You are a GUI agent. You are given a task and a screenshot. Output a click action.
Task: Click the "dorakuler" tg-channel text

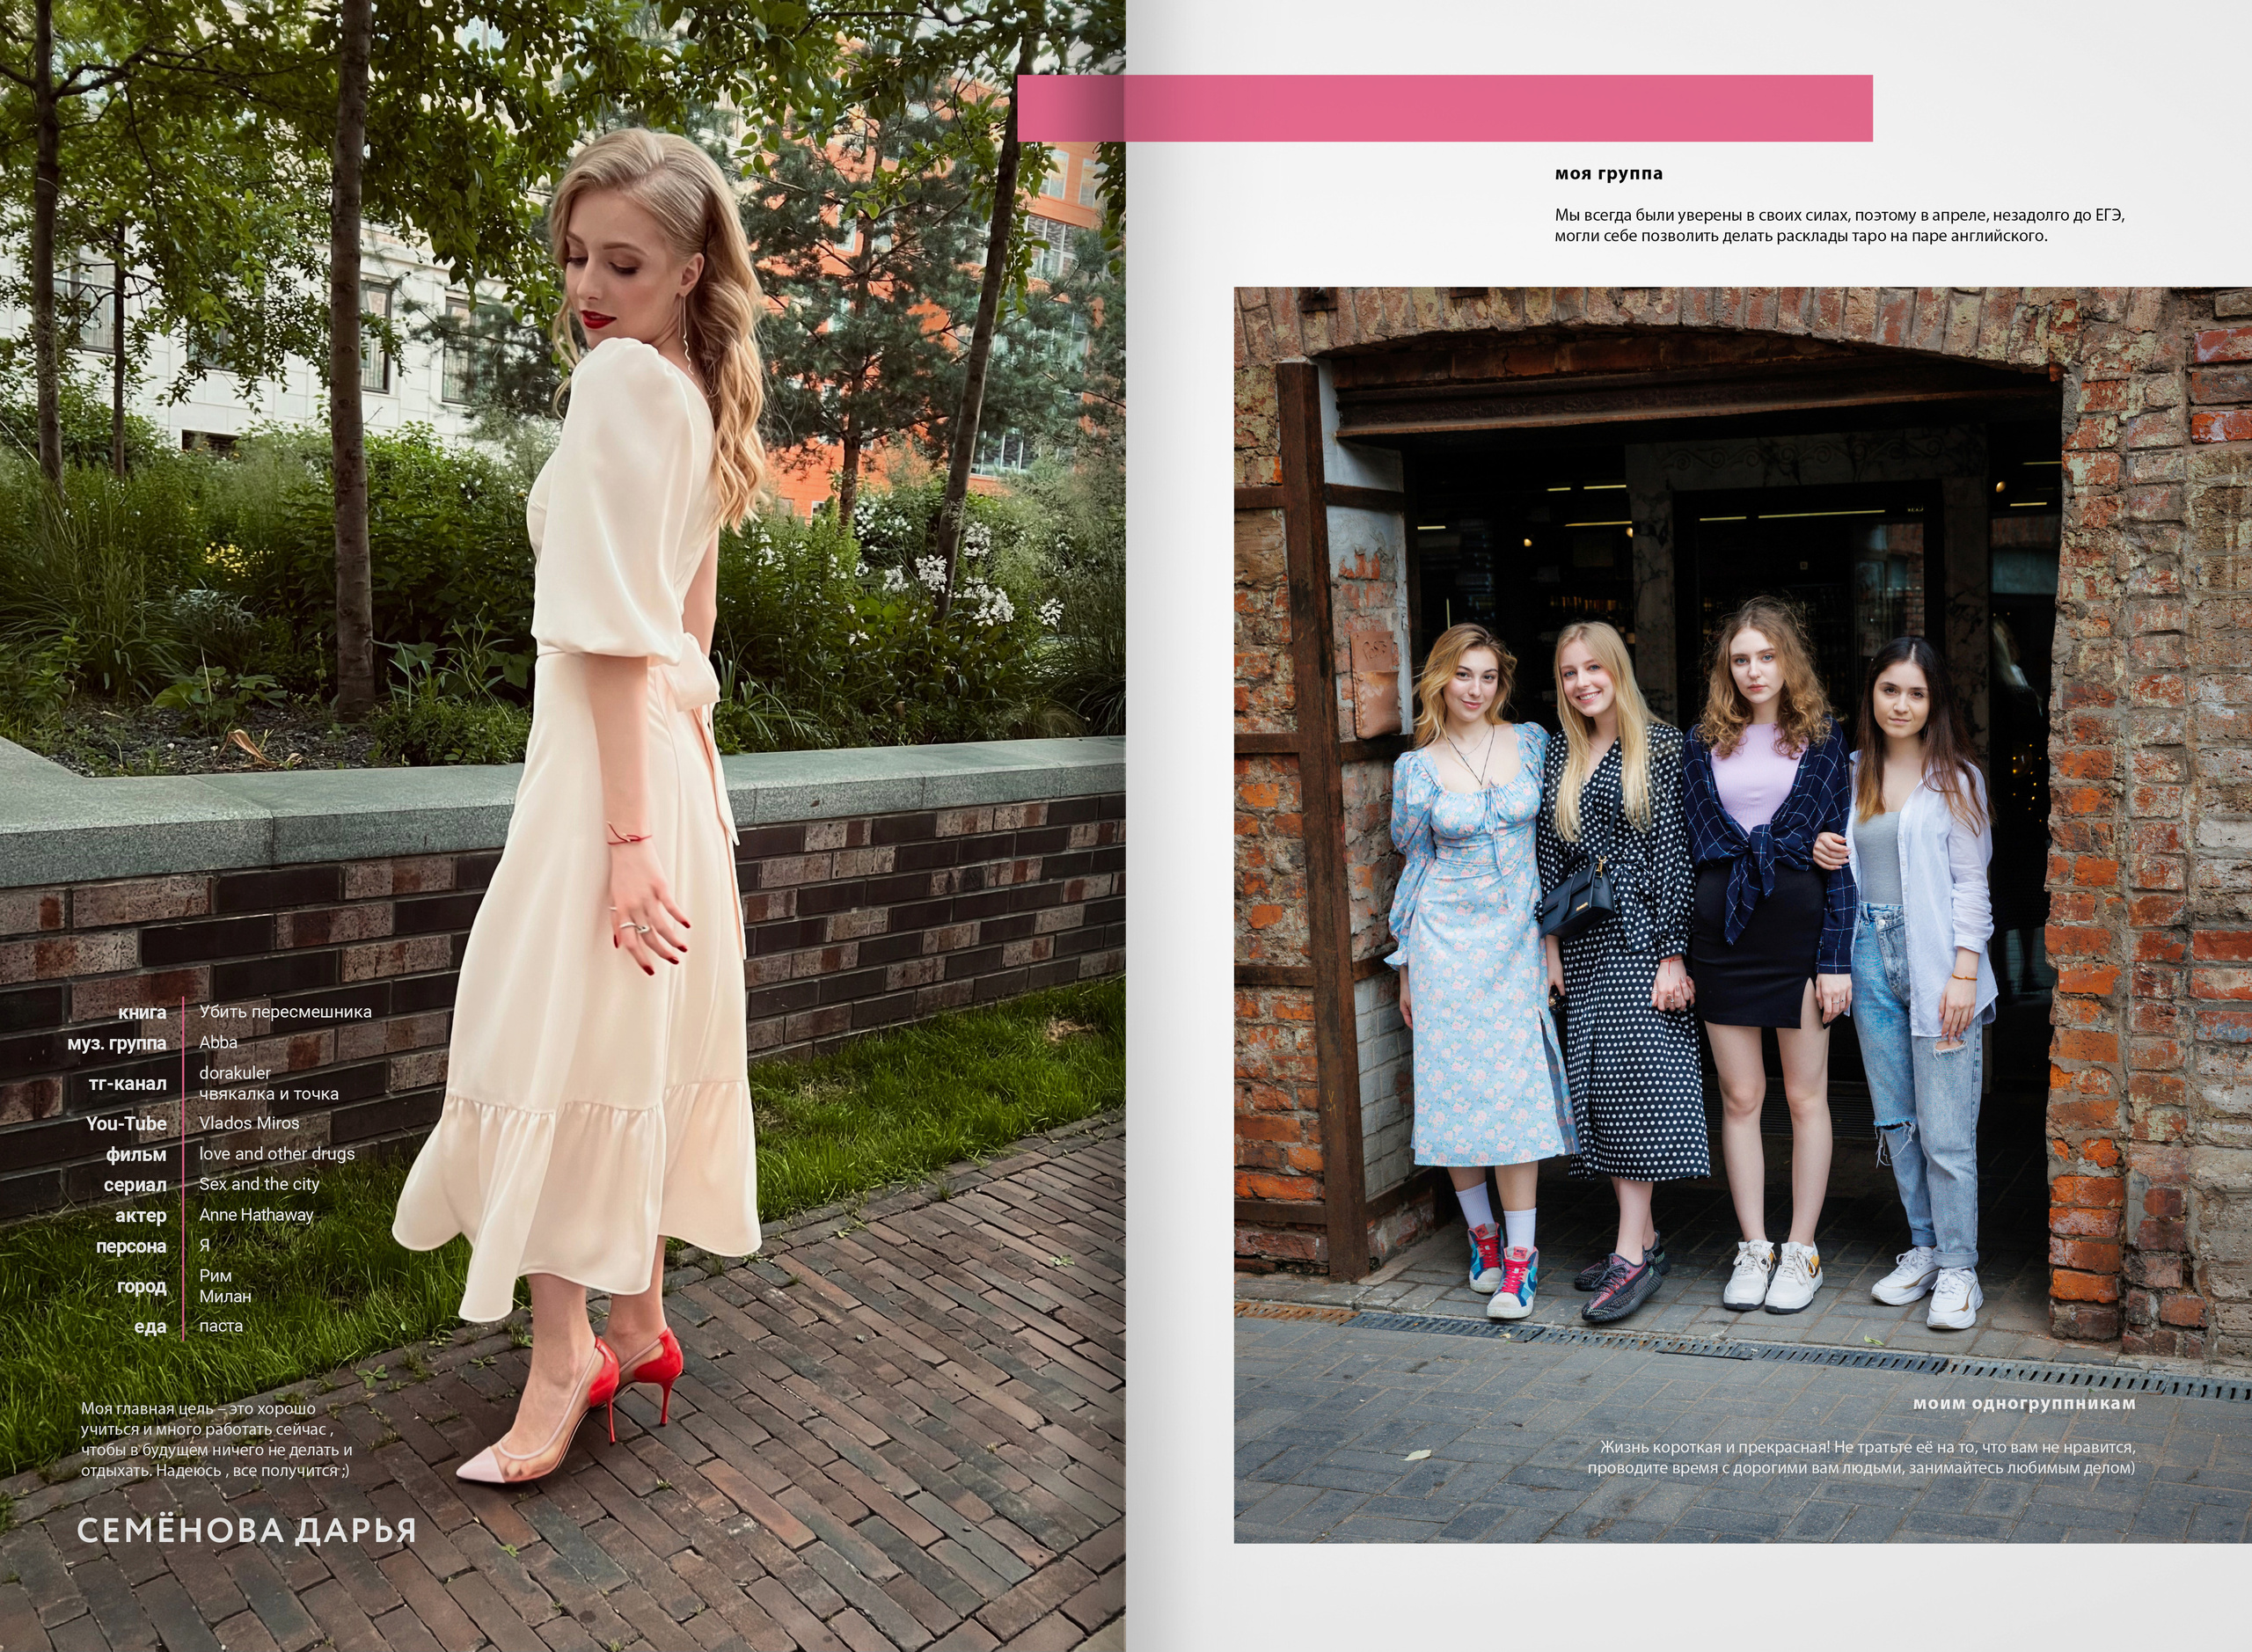coord(235,1073)
